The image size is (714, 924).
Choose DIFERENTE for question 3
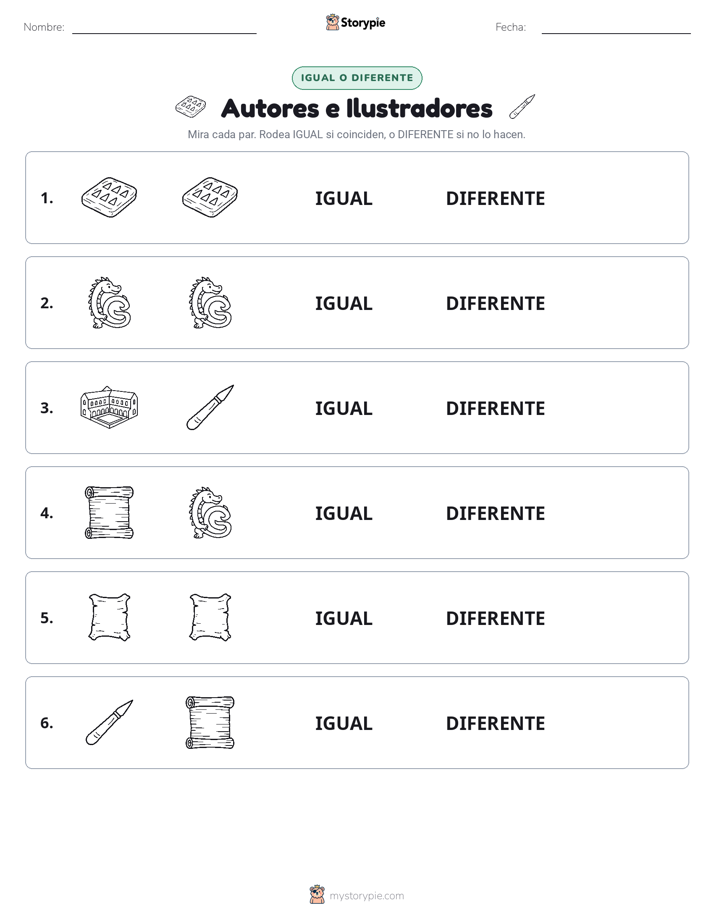(x=495, y=408)
